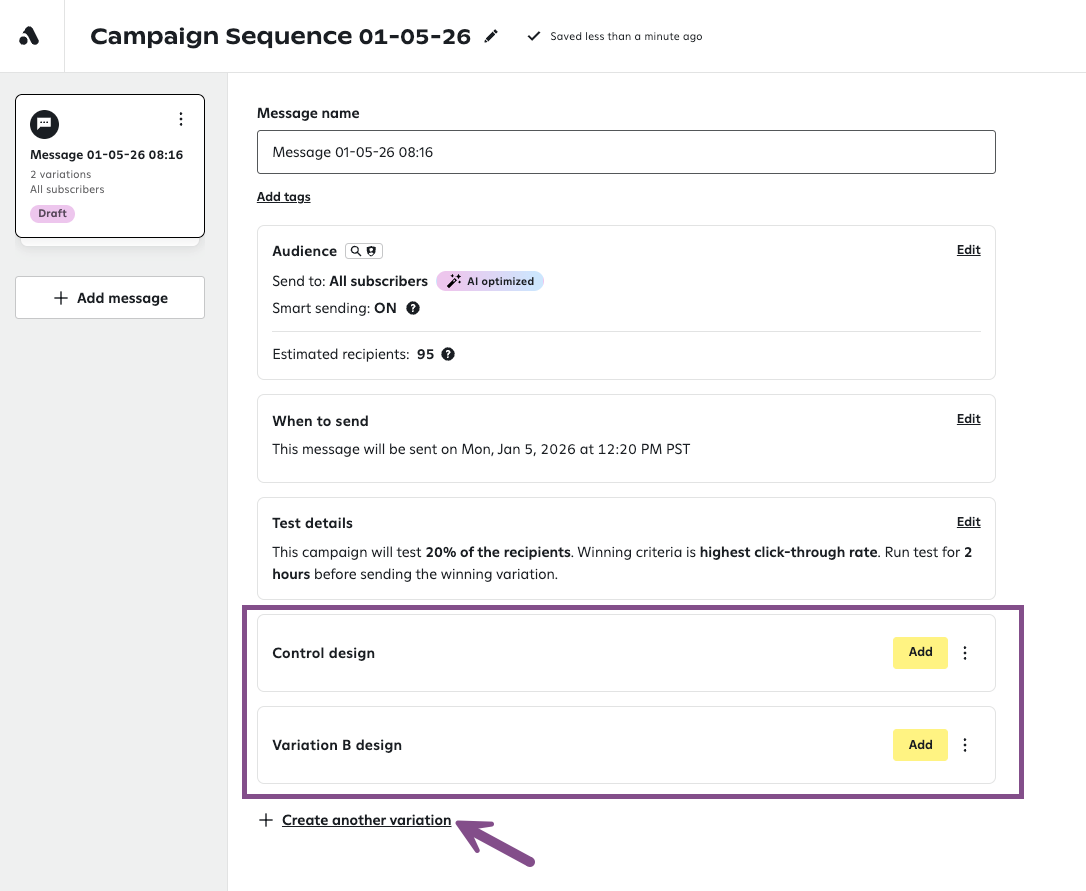Screen dimensions: 1086x891
Task: Click the Add tags link
Action: pos(283,197)
